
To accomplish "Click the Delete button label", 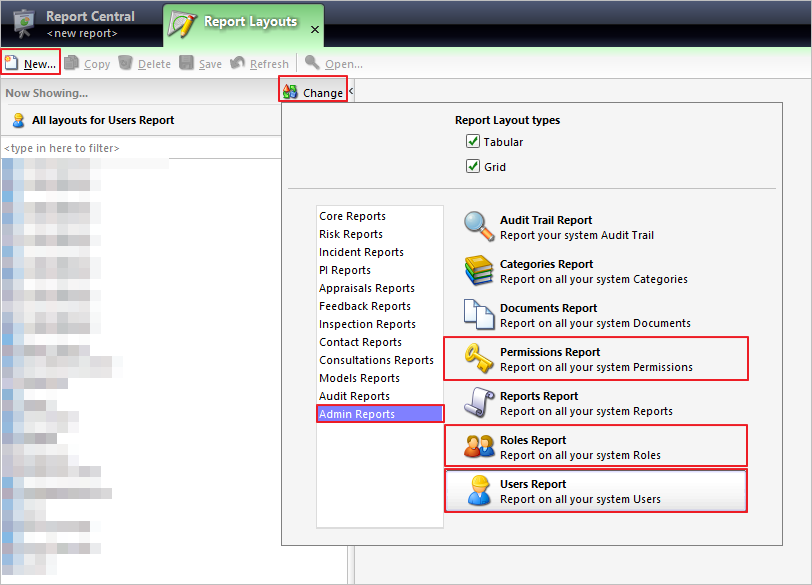I will coord(154,64).
